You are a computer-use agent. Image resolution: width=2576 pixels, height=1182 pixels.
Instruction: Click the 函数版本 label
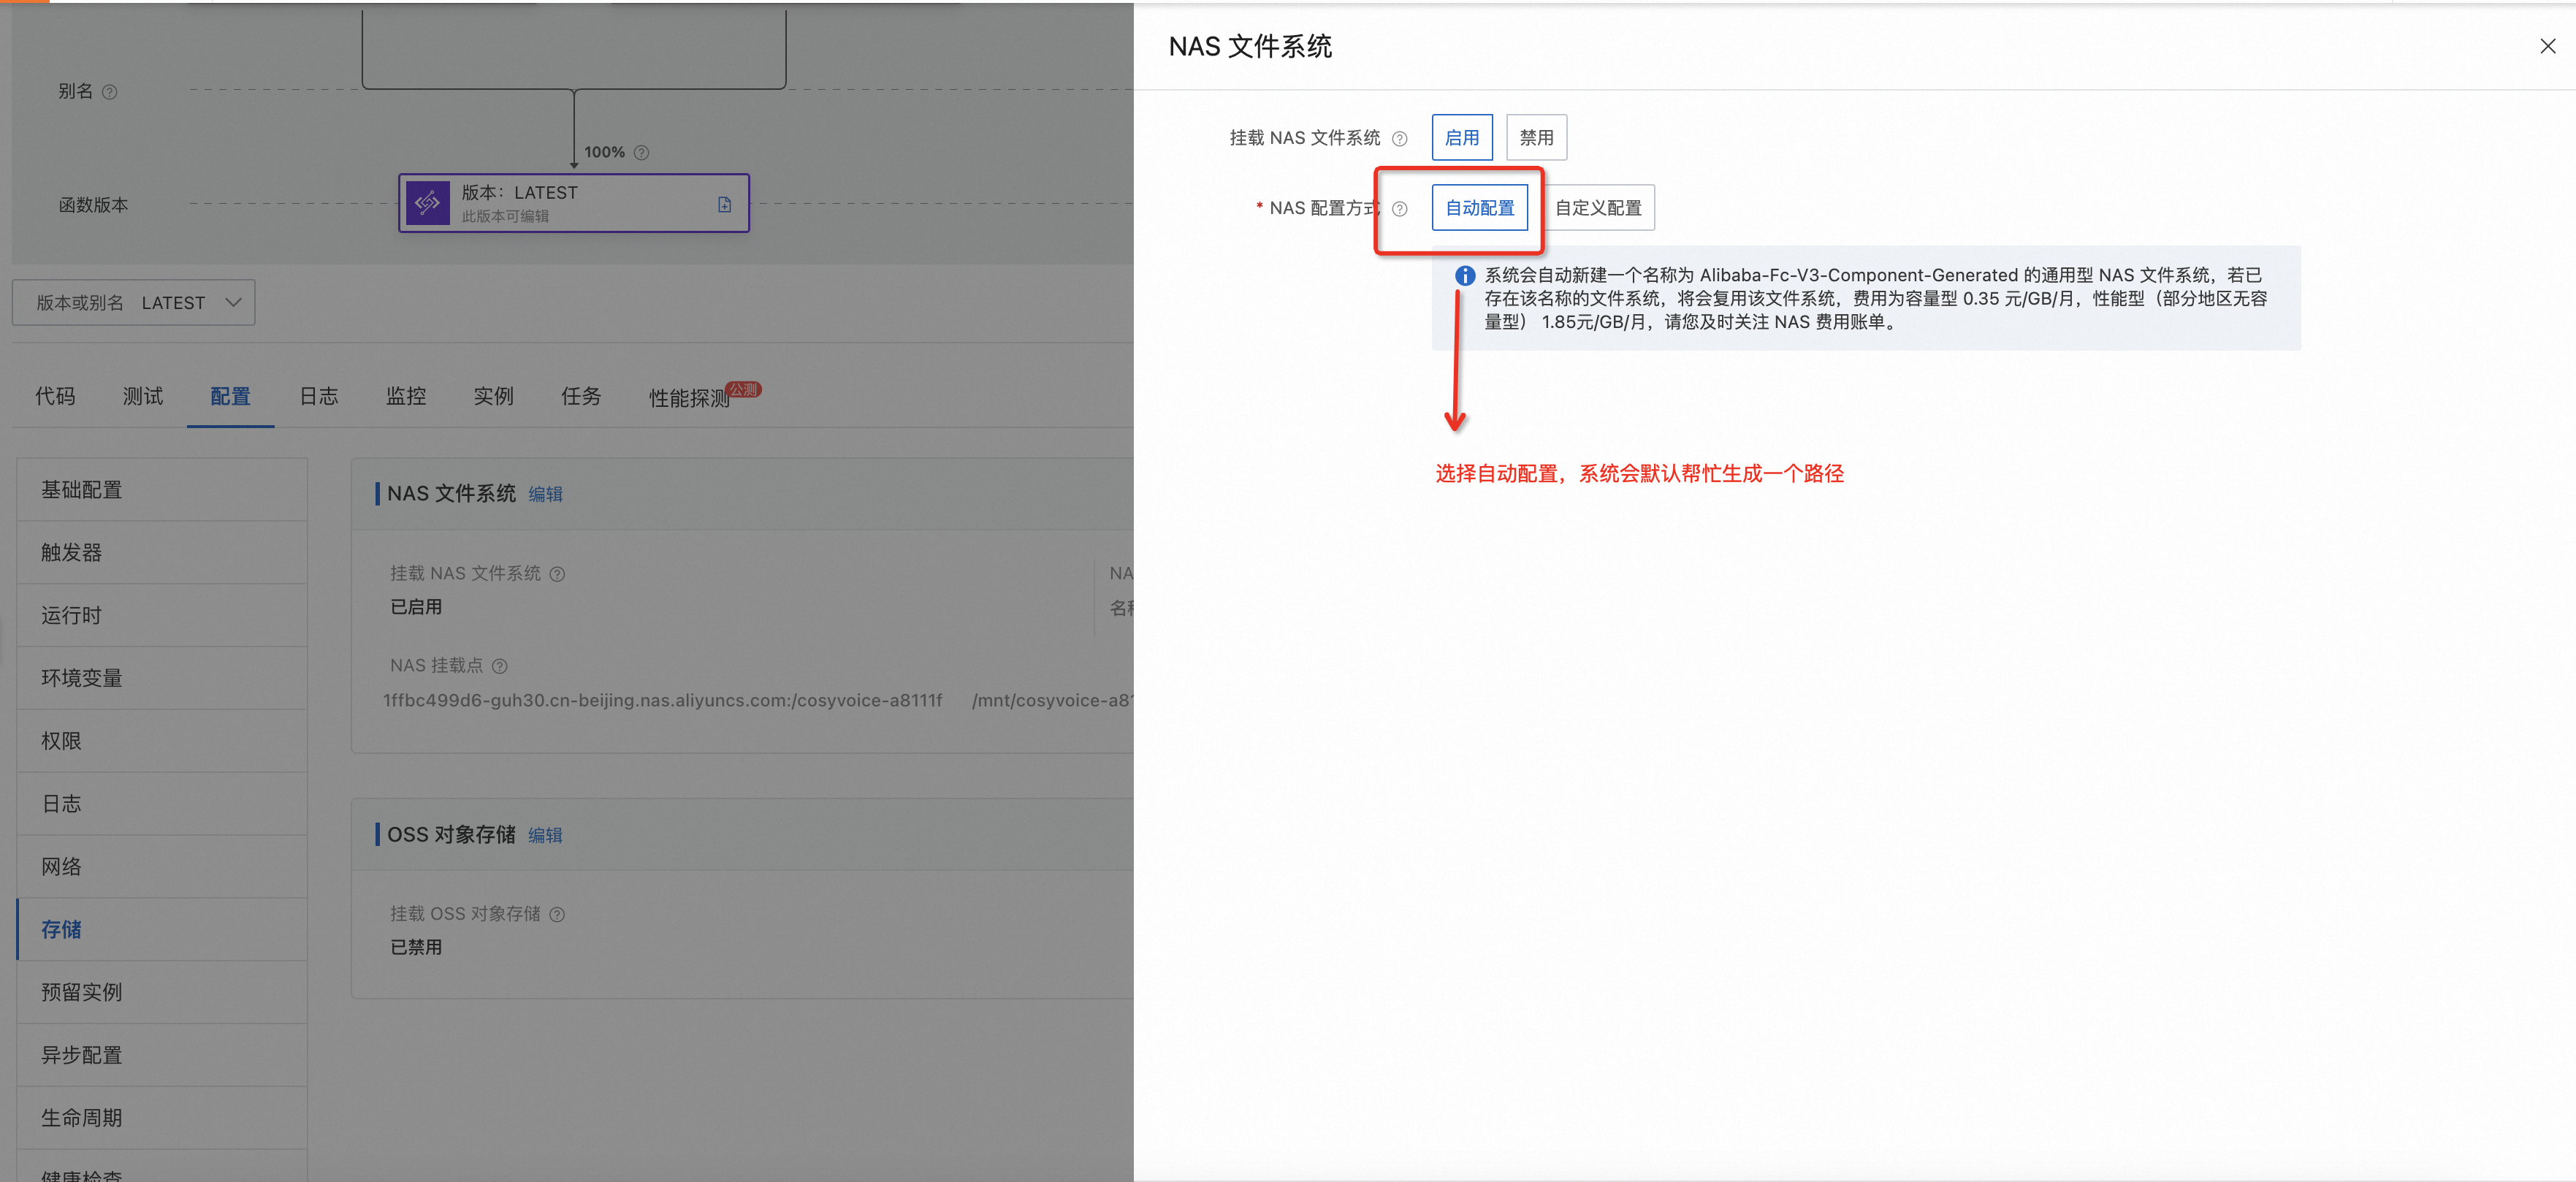click(x=93, y=205)
